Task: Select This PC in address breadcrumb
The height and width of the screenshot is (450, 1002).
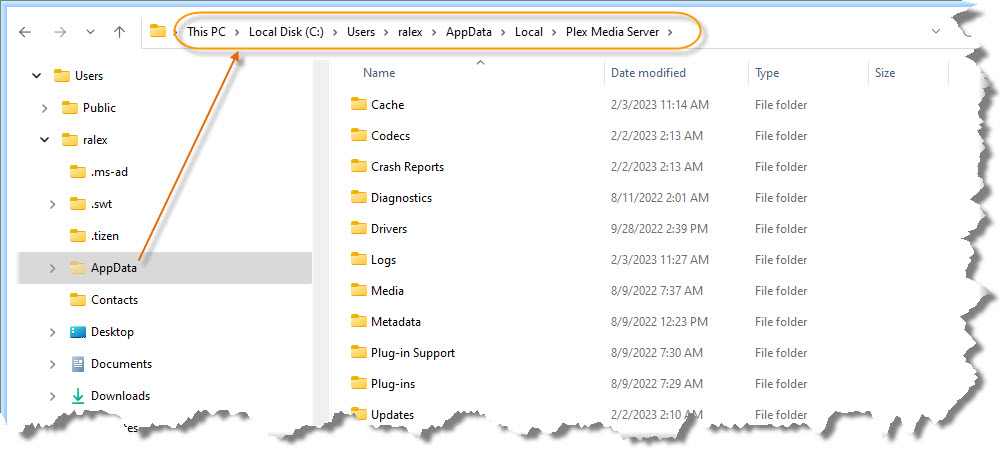Action: [x=206, y=31]
